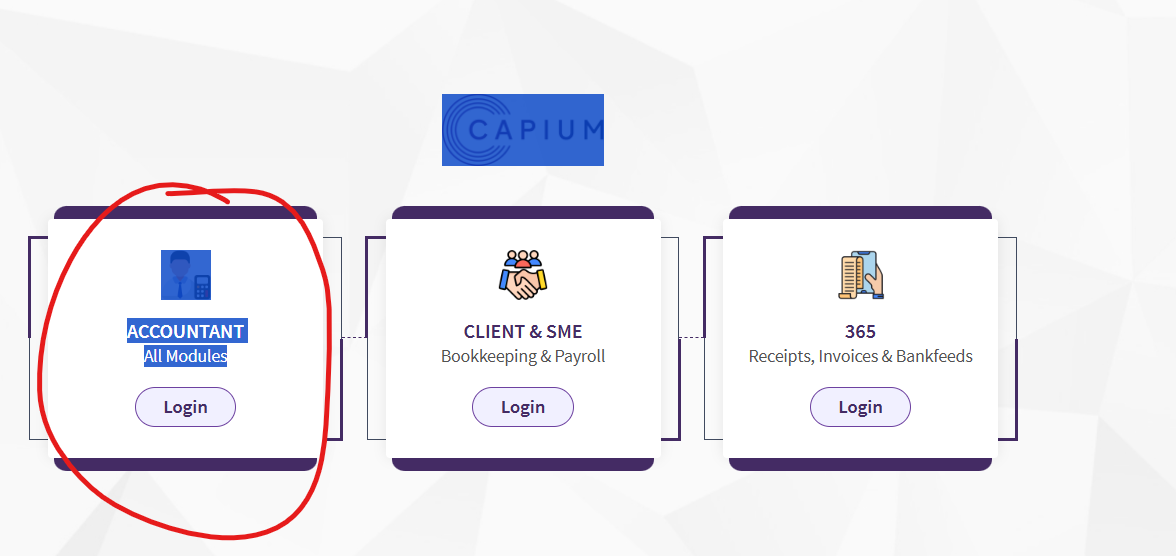Click the Client & SME card's top bar

coord(523,212)
